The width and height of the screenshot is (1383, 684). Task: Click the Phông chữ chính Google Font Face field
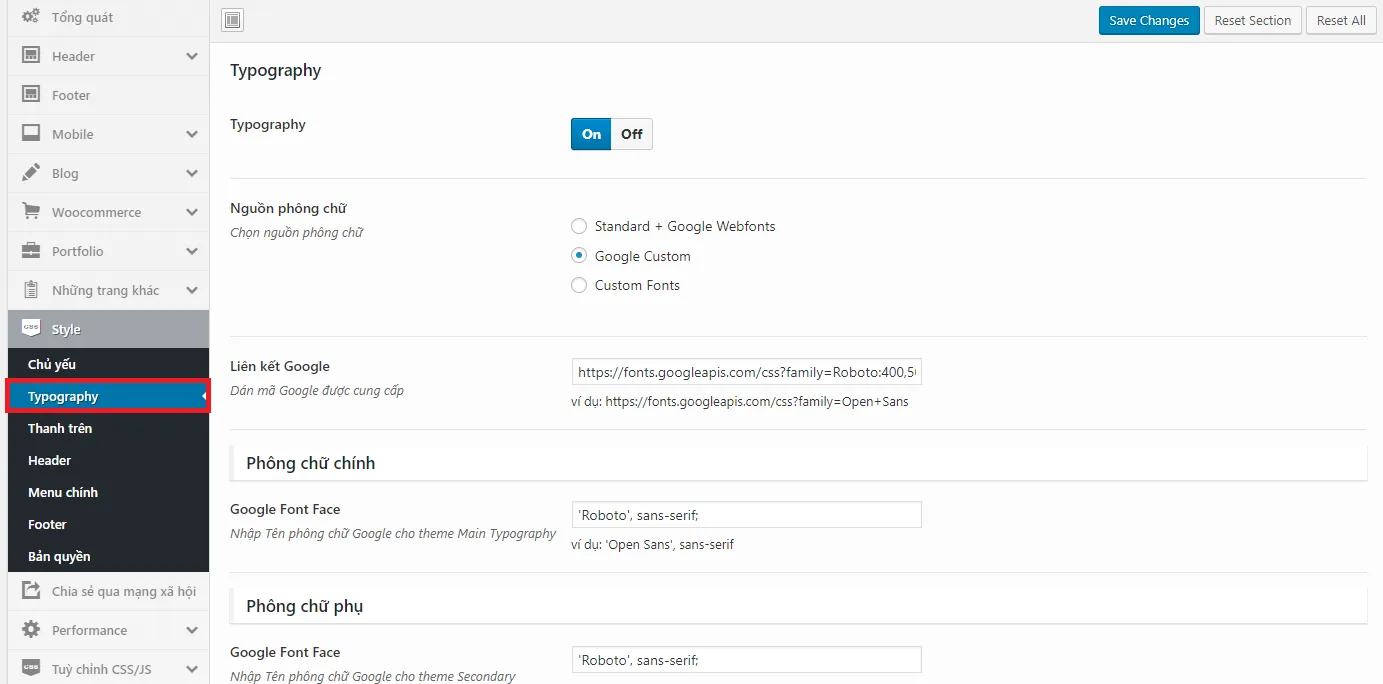tap(746, 515)
